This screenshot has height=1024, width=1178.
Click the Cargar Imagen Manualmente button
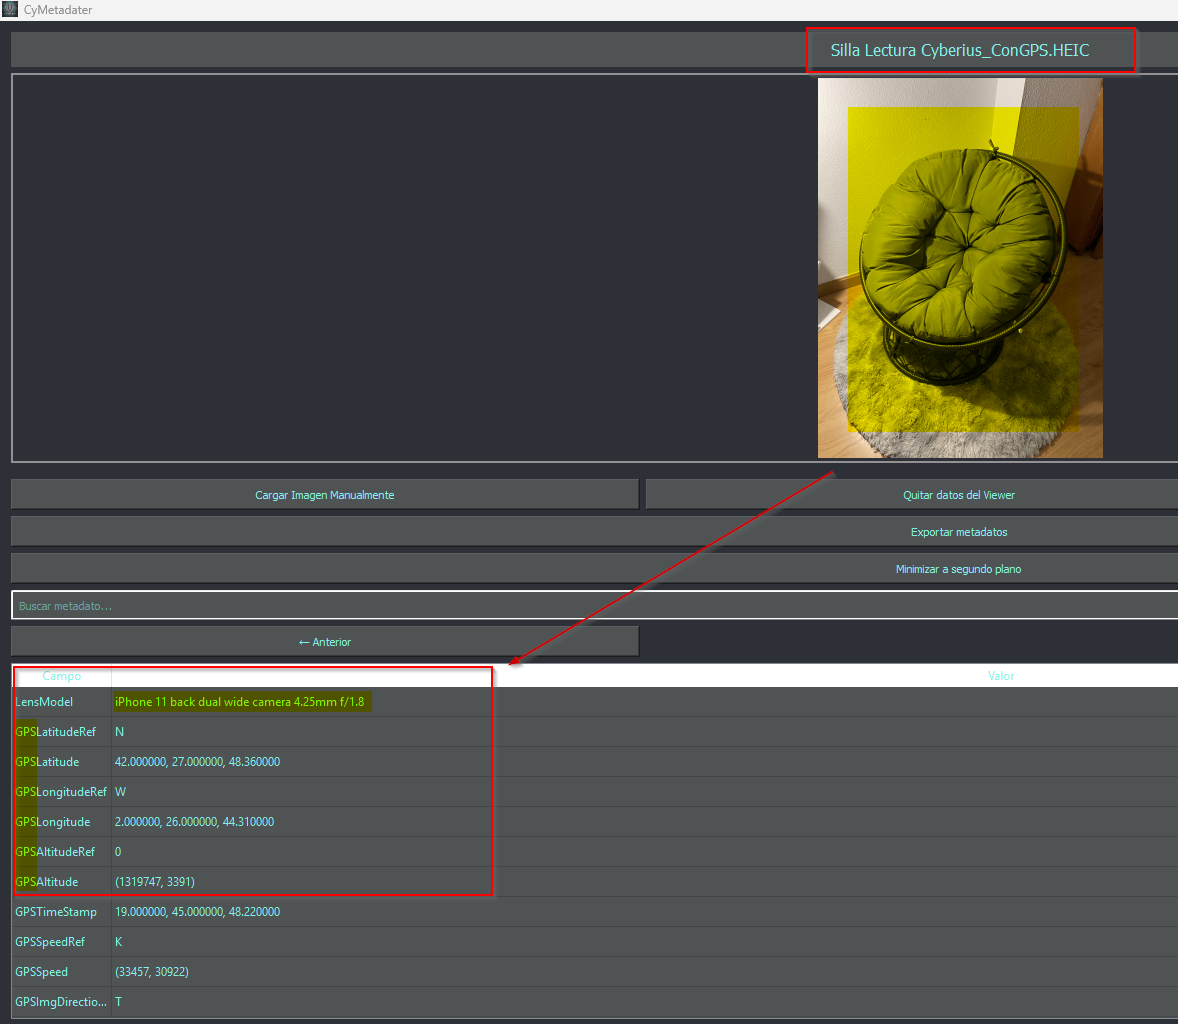tap(325, 495)
